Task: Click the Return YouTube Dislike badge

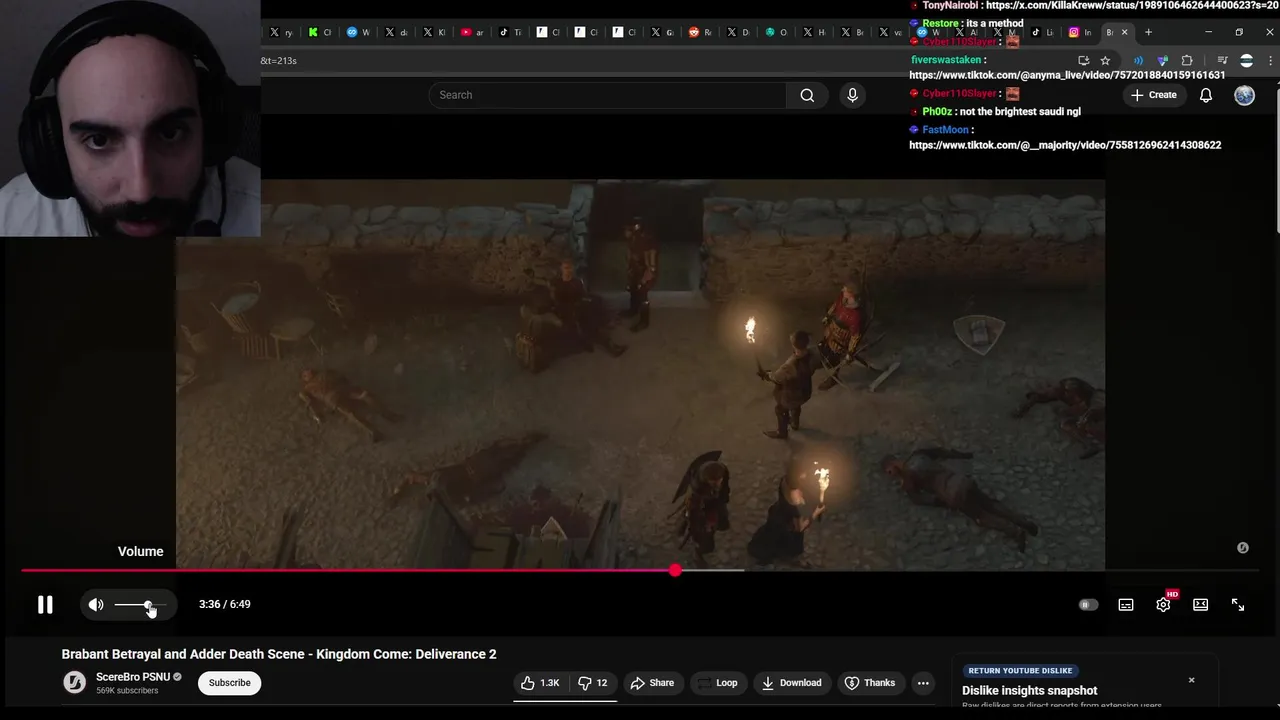Action: [x=1020, y=671]
